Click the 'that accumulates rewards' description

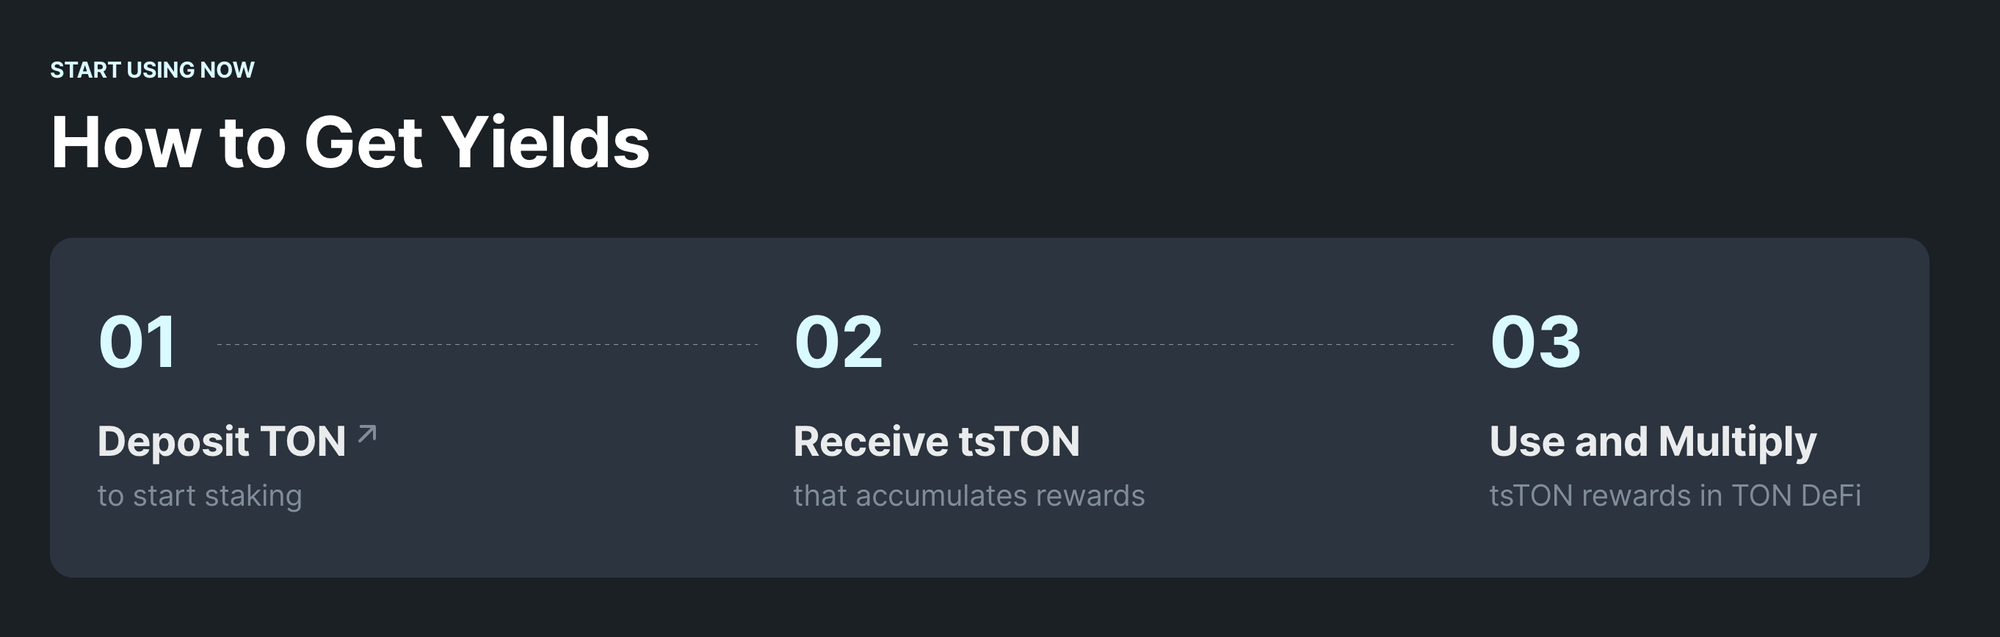pyautogui.click(x=968, y=496)
